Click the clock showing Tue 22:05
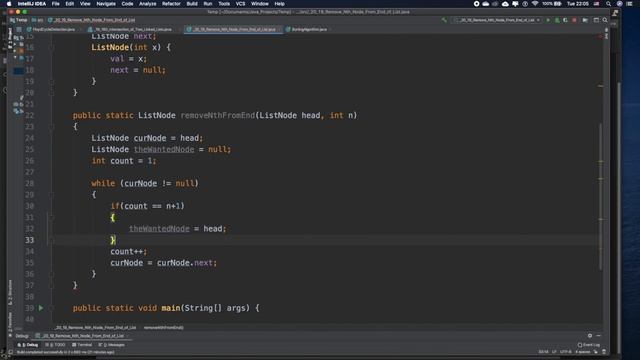This screenshot has width=640, height=360. point(578,4)
